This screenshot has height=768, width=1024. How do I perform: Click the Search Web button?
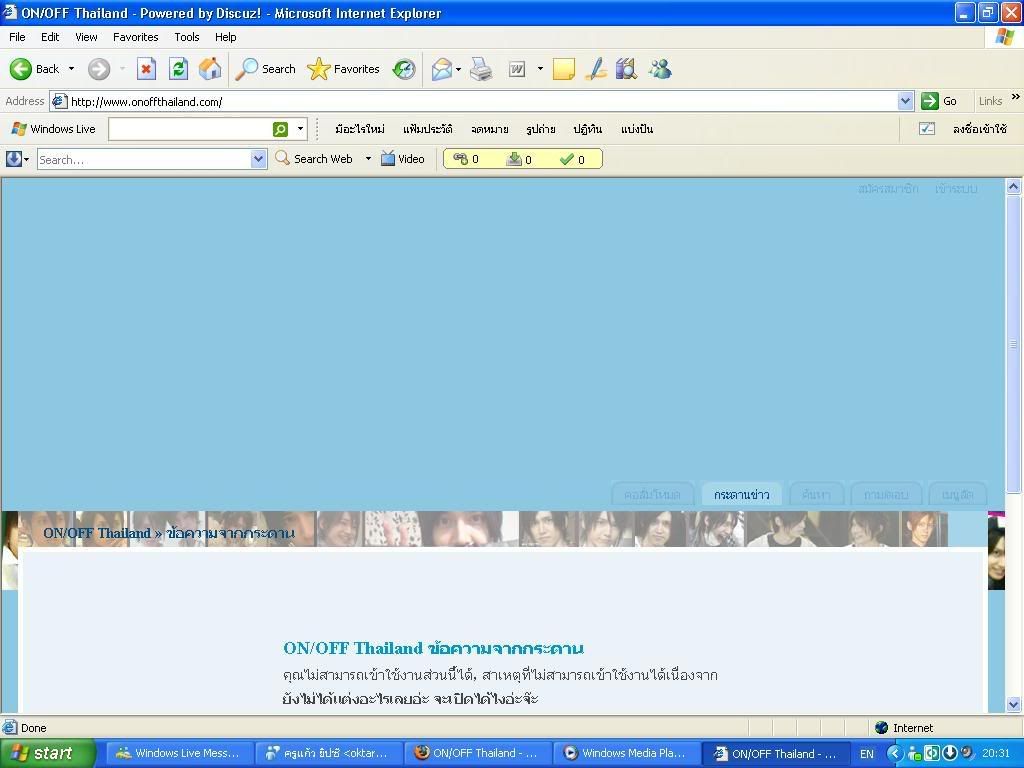[314, 159]
